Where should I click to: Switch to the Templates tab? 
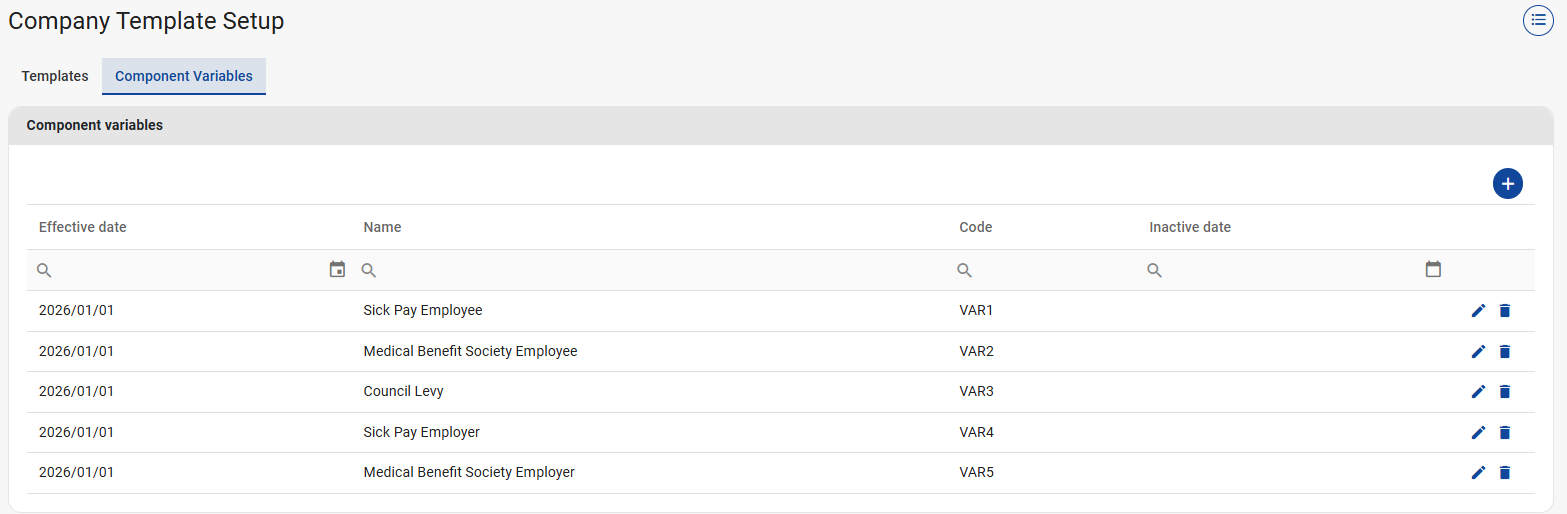(x=55, y=76)
